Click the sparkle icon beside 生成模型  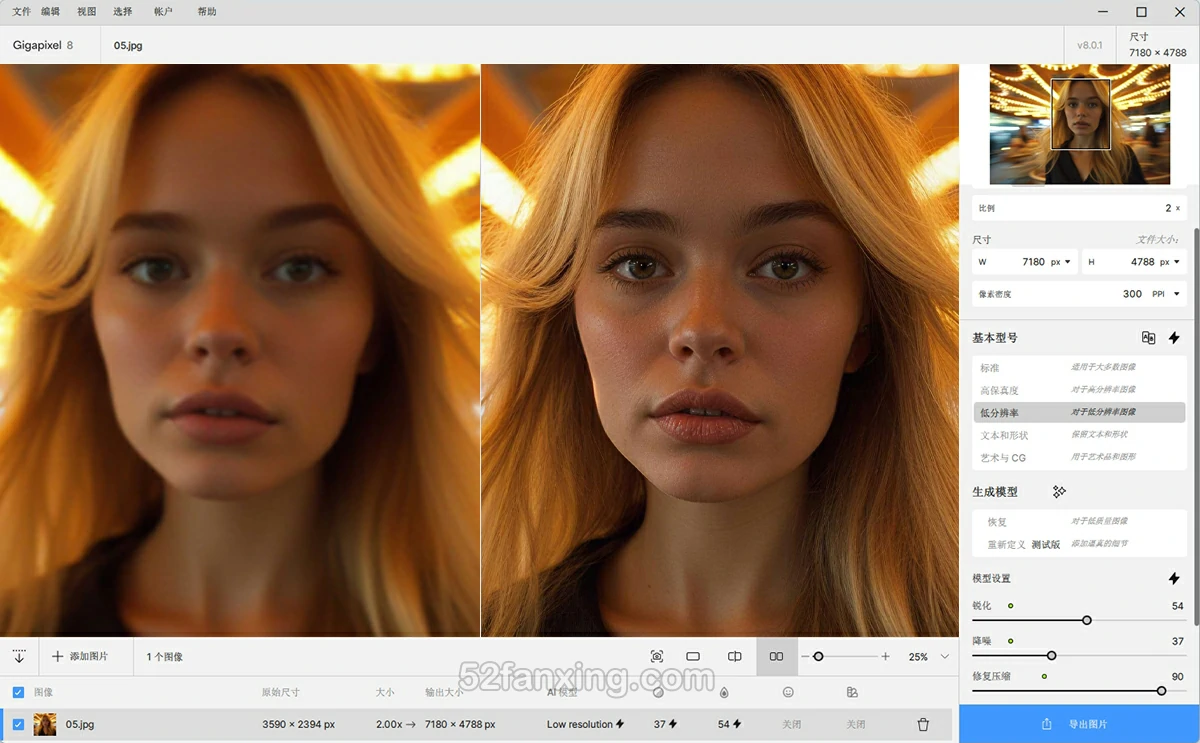[1059, 492]
